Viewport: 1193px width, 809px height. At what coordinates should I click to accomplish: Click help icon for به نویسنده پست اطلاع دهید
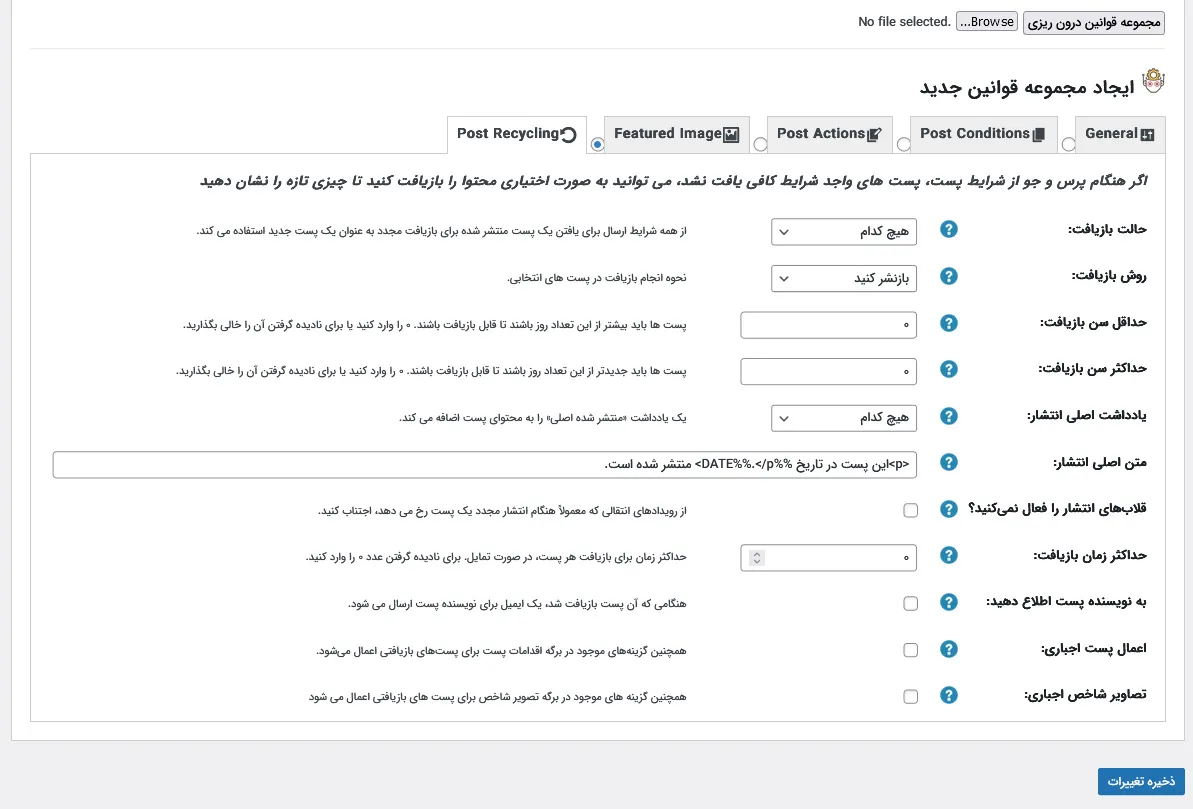coord(948,603)
